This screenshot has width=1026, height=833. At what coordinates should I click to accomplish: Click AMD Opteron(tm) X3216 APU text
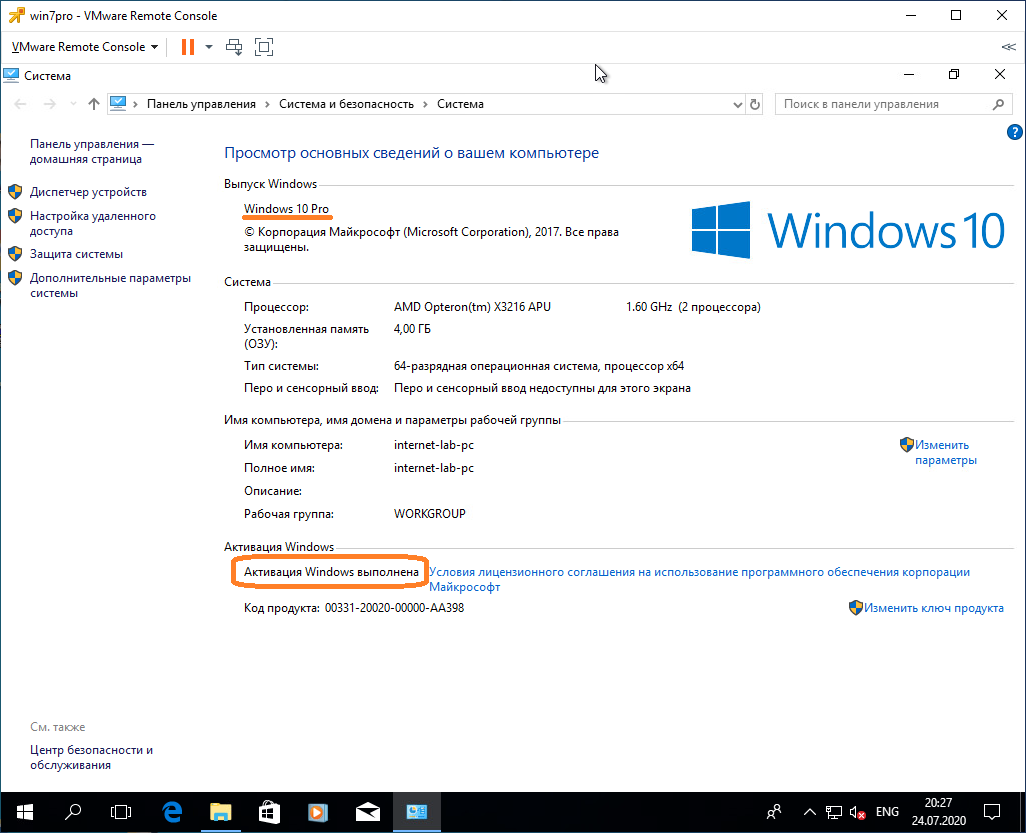472,307
